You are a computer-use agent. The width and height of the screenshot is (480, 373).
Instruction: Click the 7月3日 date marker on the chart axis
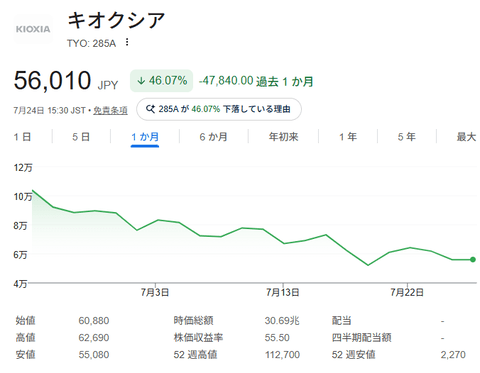(155, 292)
